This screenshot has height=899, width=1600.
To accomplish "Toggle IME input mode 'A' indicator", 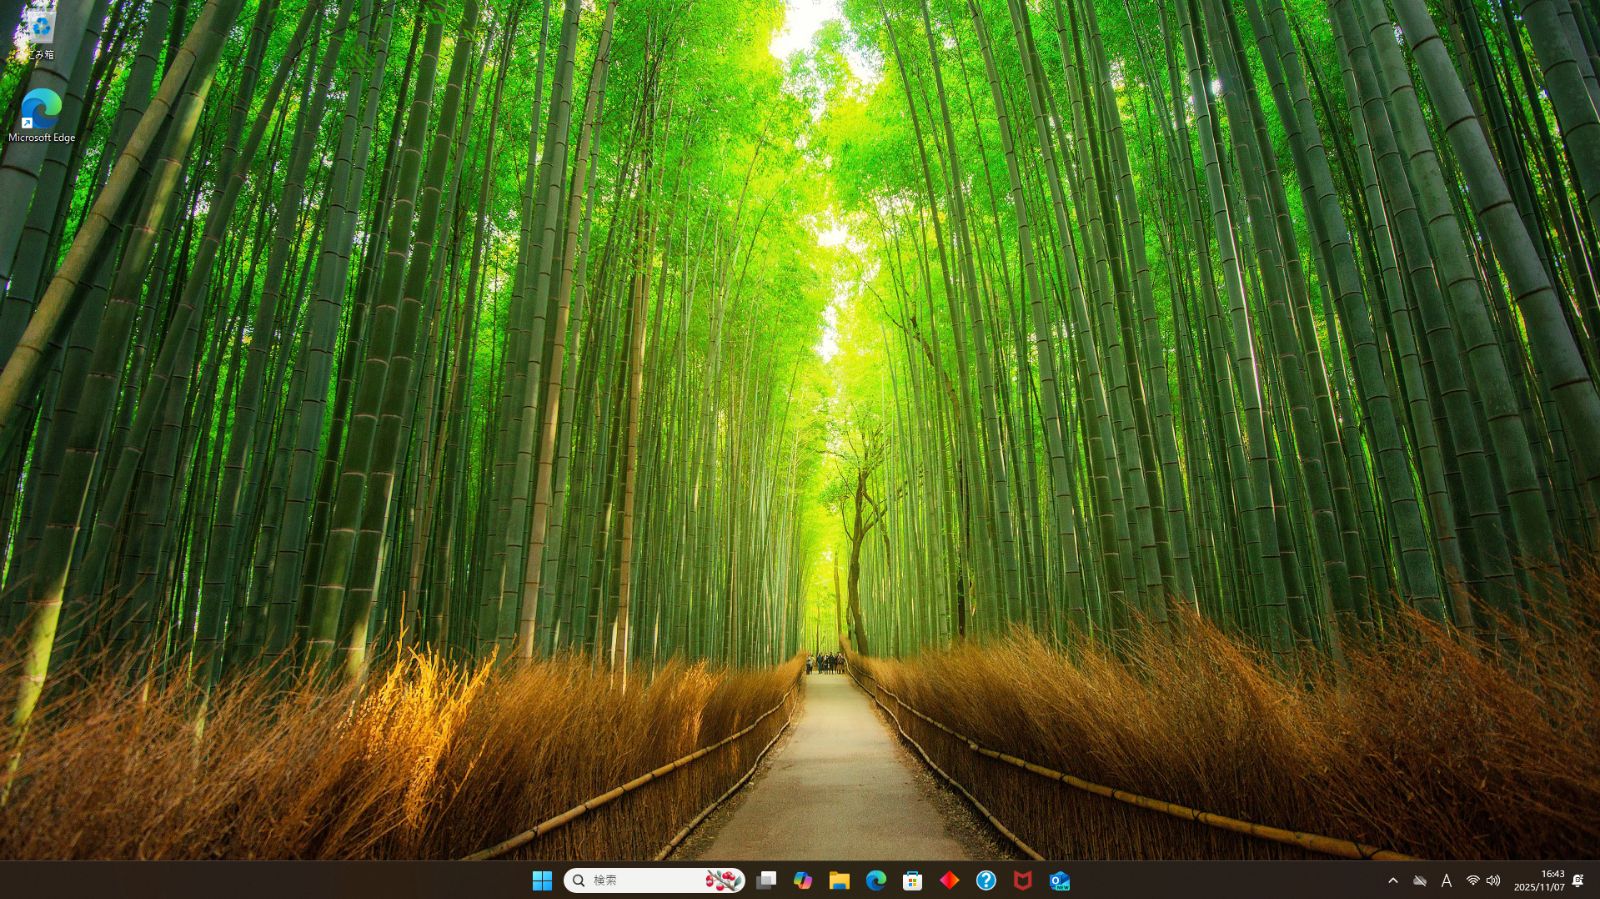I will coord(1446,881).
